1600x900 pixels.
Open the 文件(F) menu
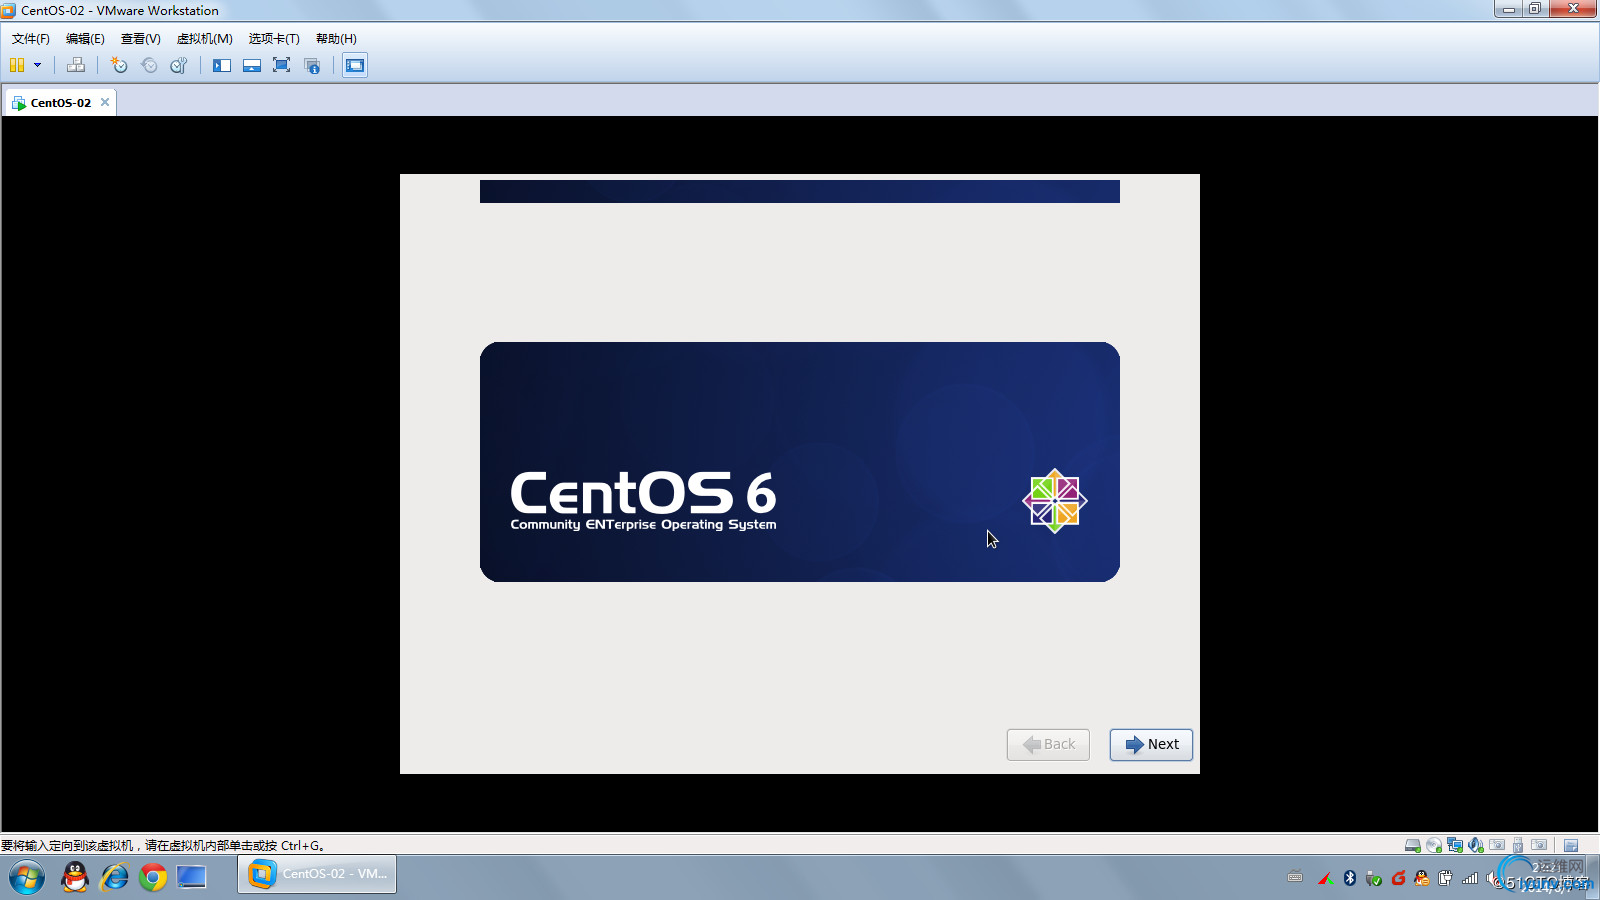click(x=30, y=38)
